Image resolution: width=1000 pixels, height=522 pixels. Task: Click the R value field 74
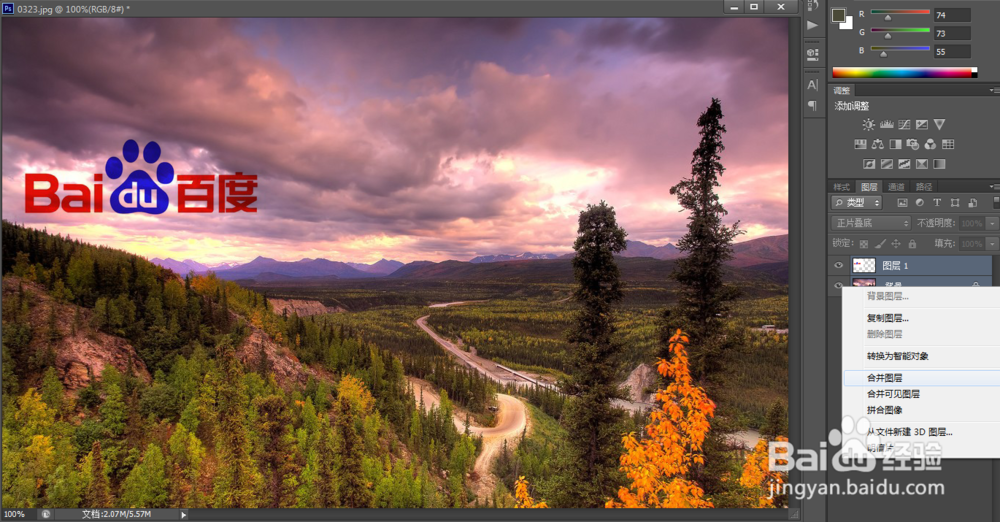[952, 15]
